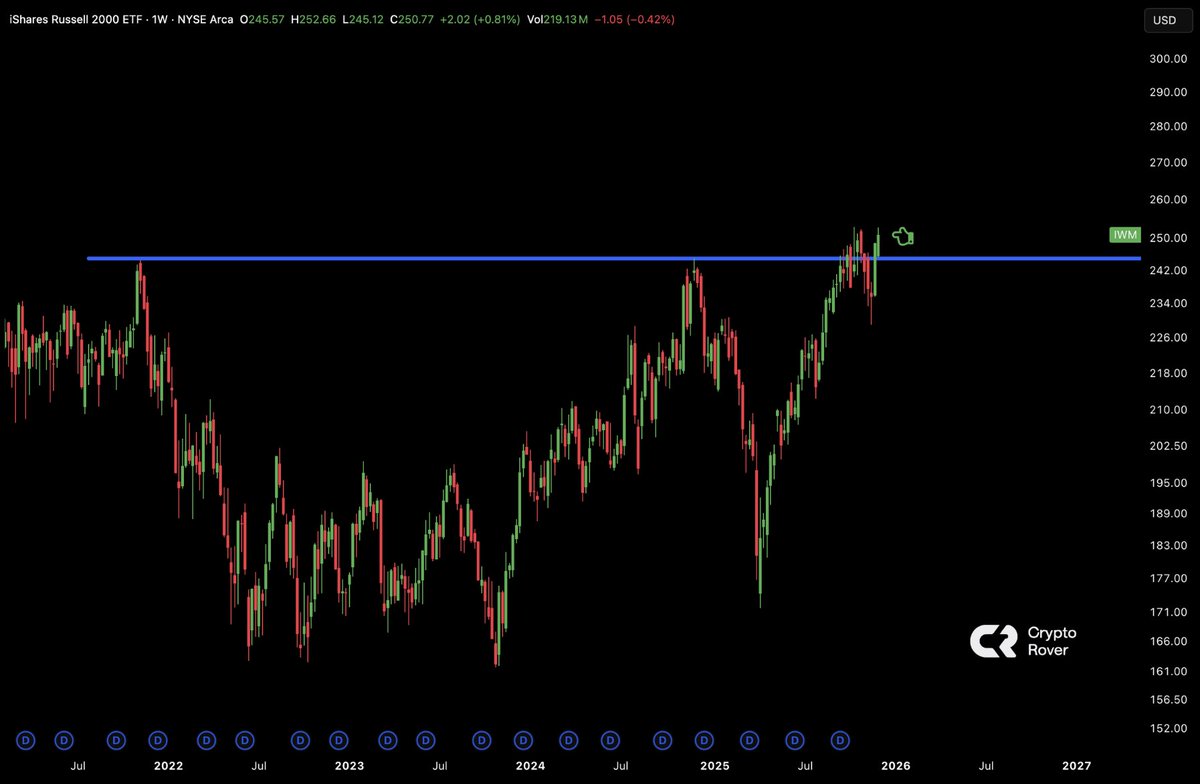Screen dimensions: 1200x784
Task: Click the close value C250.77
Action: click(410, 20)
